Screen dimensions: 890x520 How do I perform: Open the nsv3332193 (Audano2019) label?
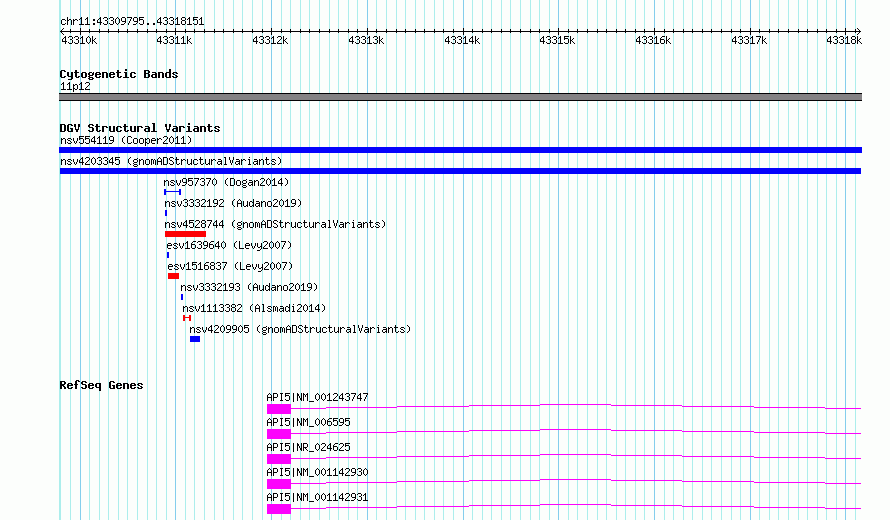click(249, 287)
